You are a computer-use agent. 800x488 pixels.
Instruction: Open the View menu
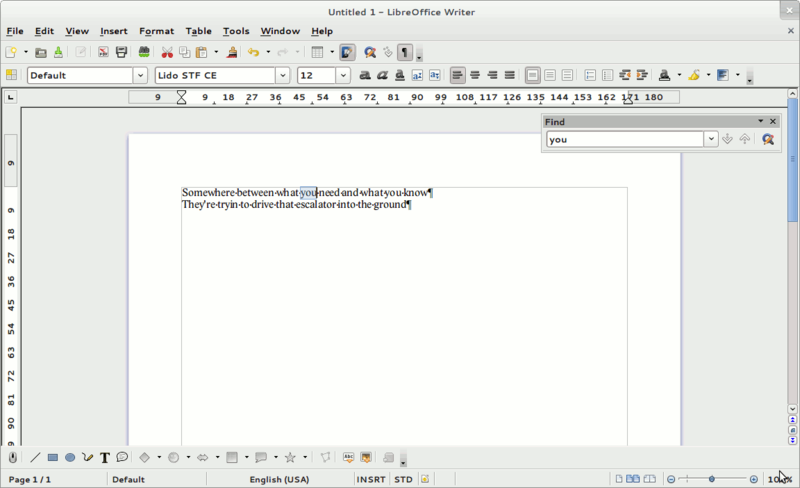(x=77, y=31)
